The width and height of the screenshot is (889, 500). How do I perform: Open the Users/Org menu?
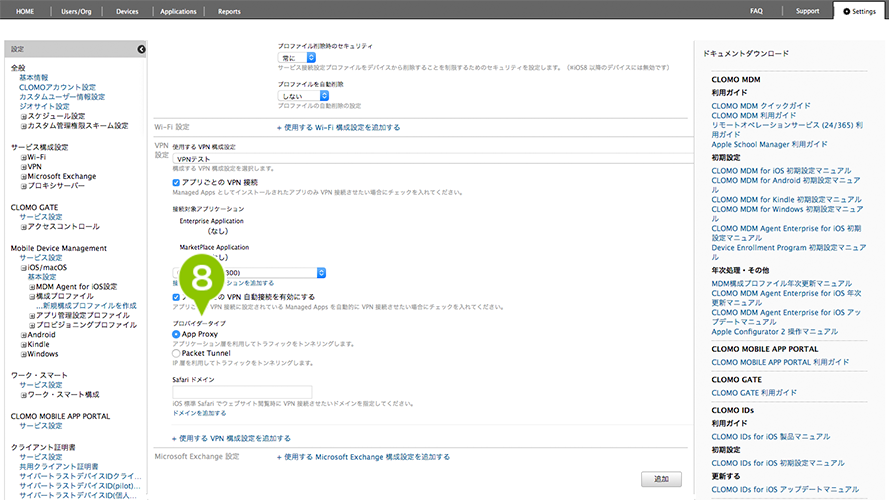click(76, 11)
